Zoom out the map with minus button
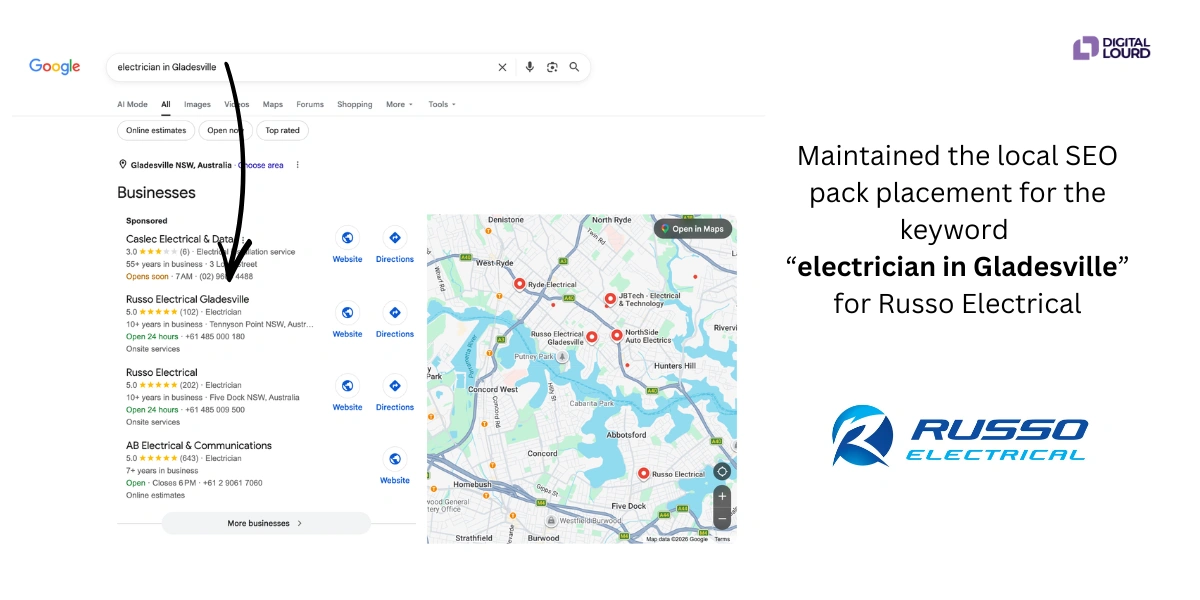 [x=722, y=519]
